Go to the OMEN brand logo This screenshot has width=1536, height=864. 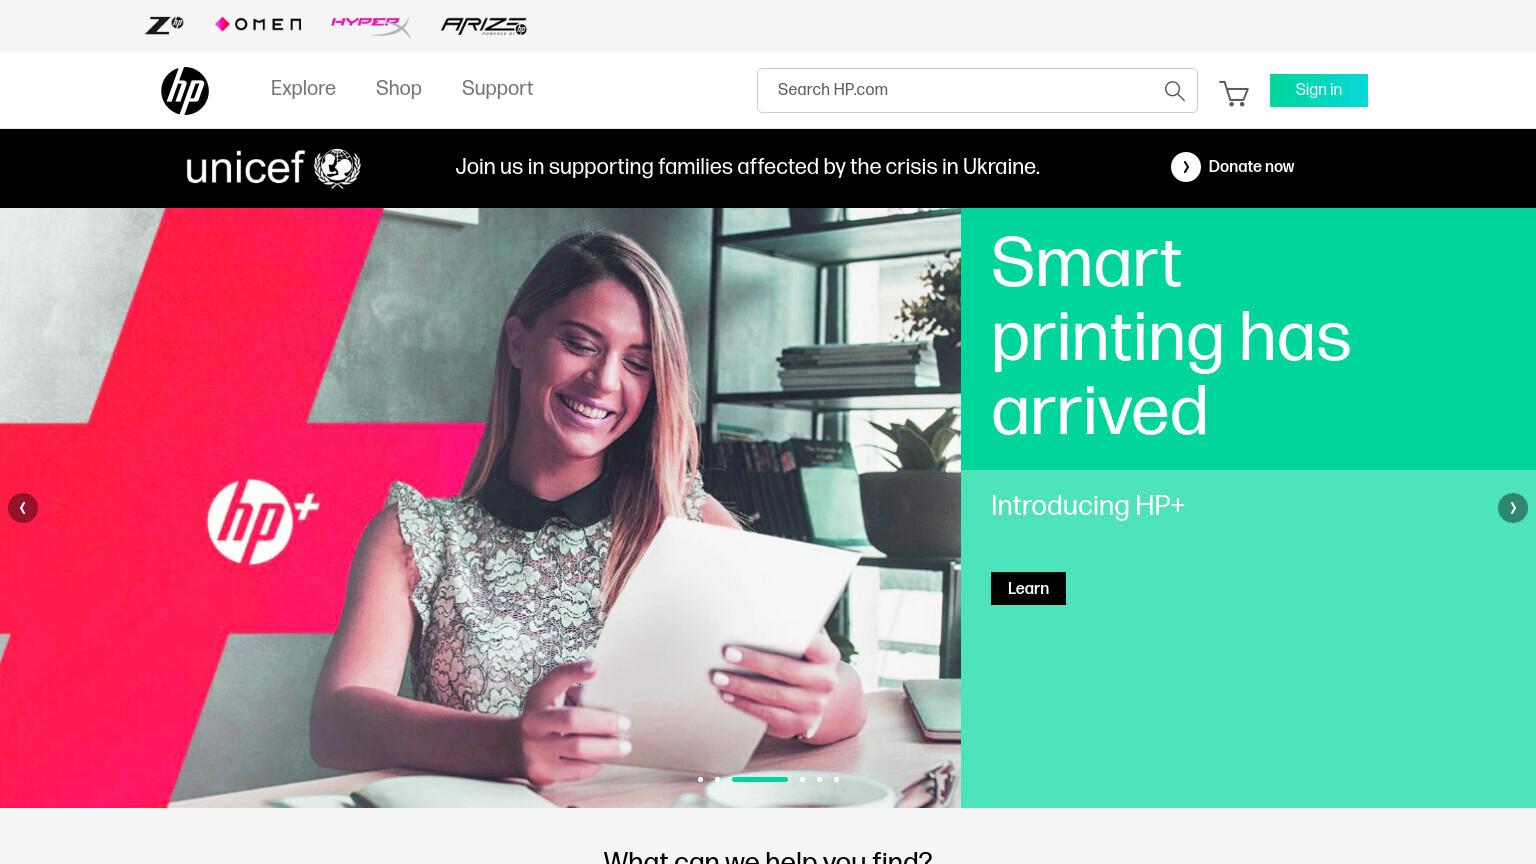(258, 24)
